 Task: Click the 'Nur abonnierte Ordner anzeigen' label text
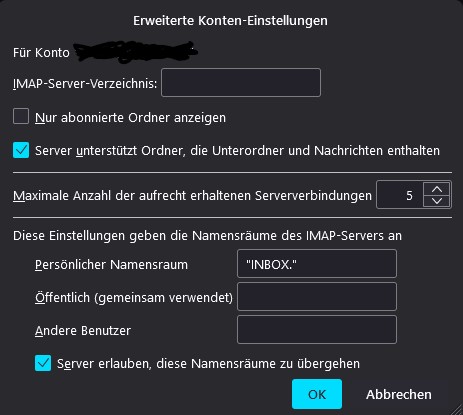(130, 118)
